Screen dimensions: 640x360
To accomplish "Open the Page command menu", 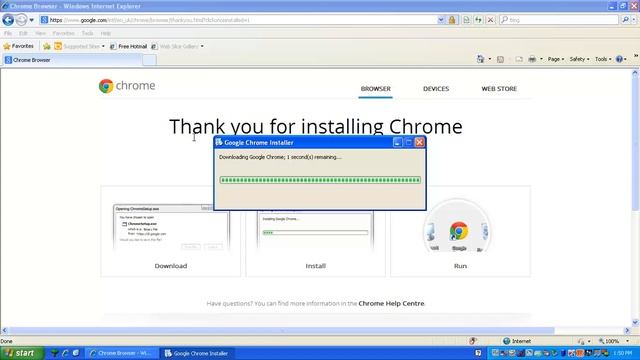I will point(556,59).
